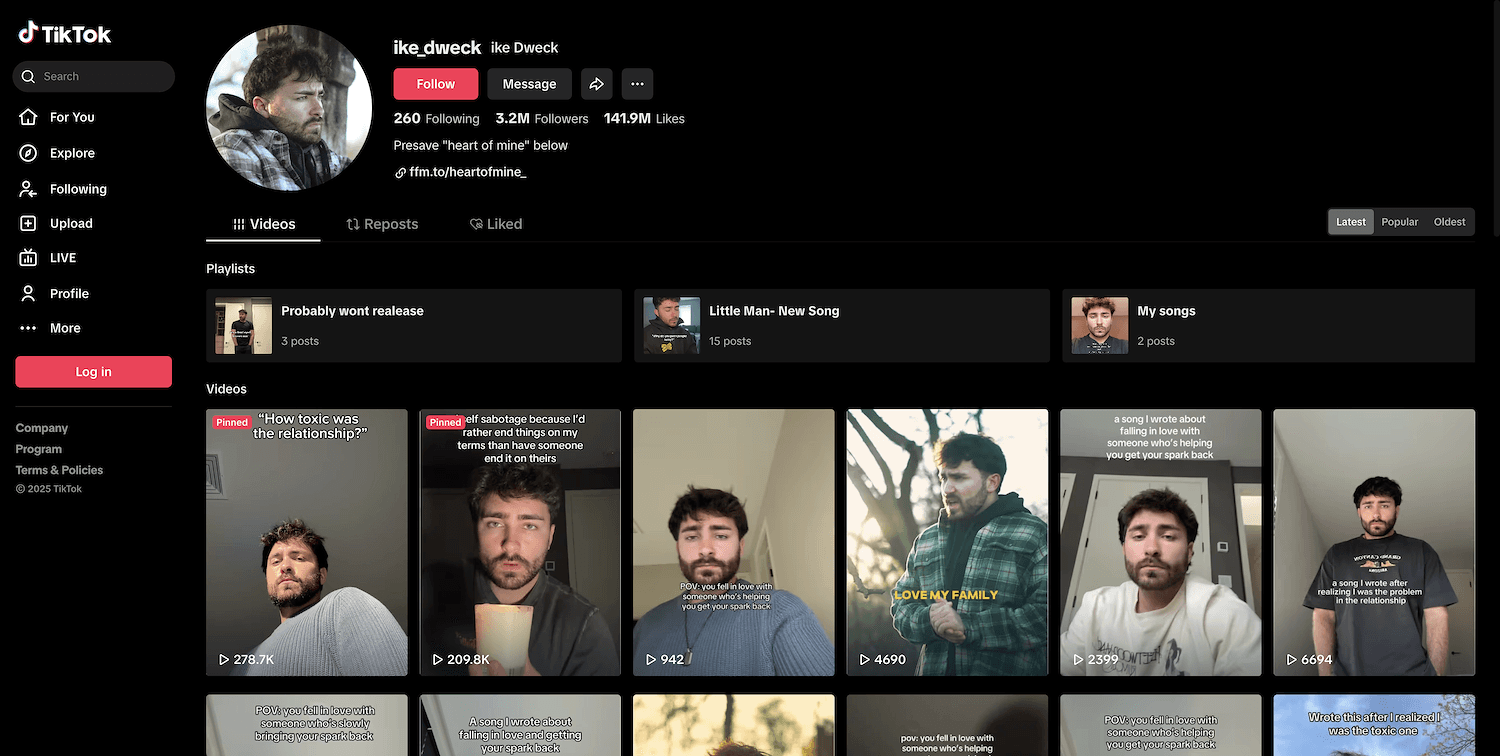Switch to the Liked tab
This screenshot has width=1500, height=756.
tap(496, 224)
